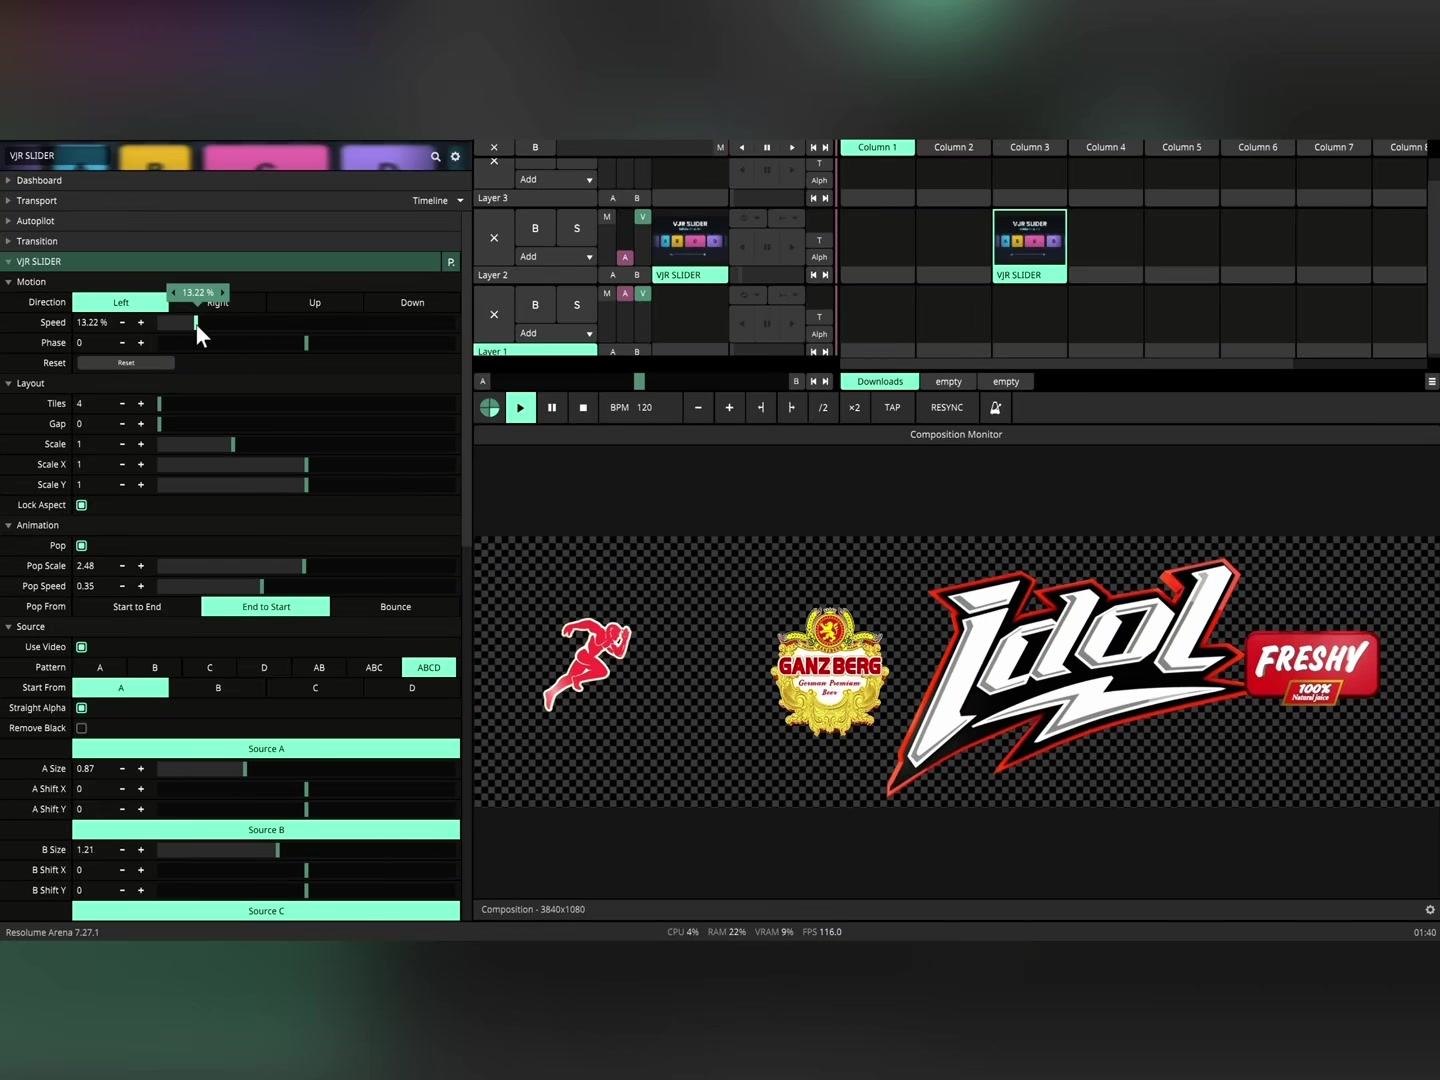Open the search icon in VJR SLIDER panel
This screenshot has height=1080, width=1440.
[x=435, y=157]
